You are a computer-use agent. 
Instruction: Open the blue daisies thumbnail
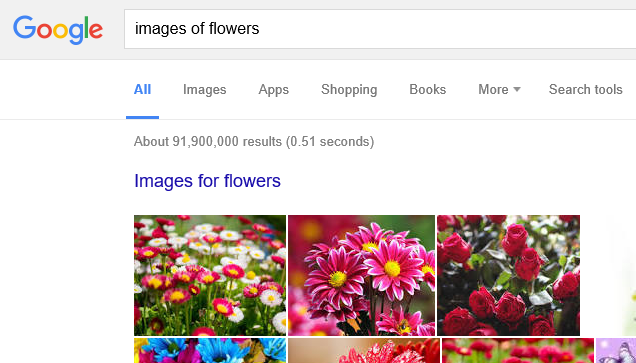(x=210, y=350)
